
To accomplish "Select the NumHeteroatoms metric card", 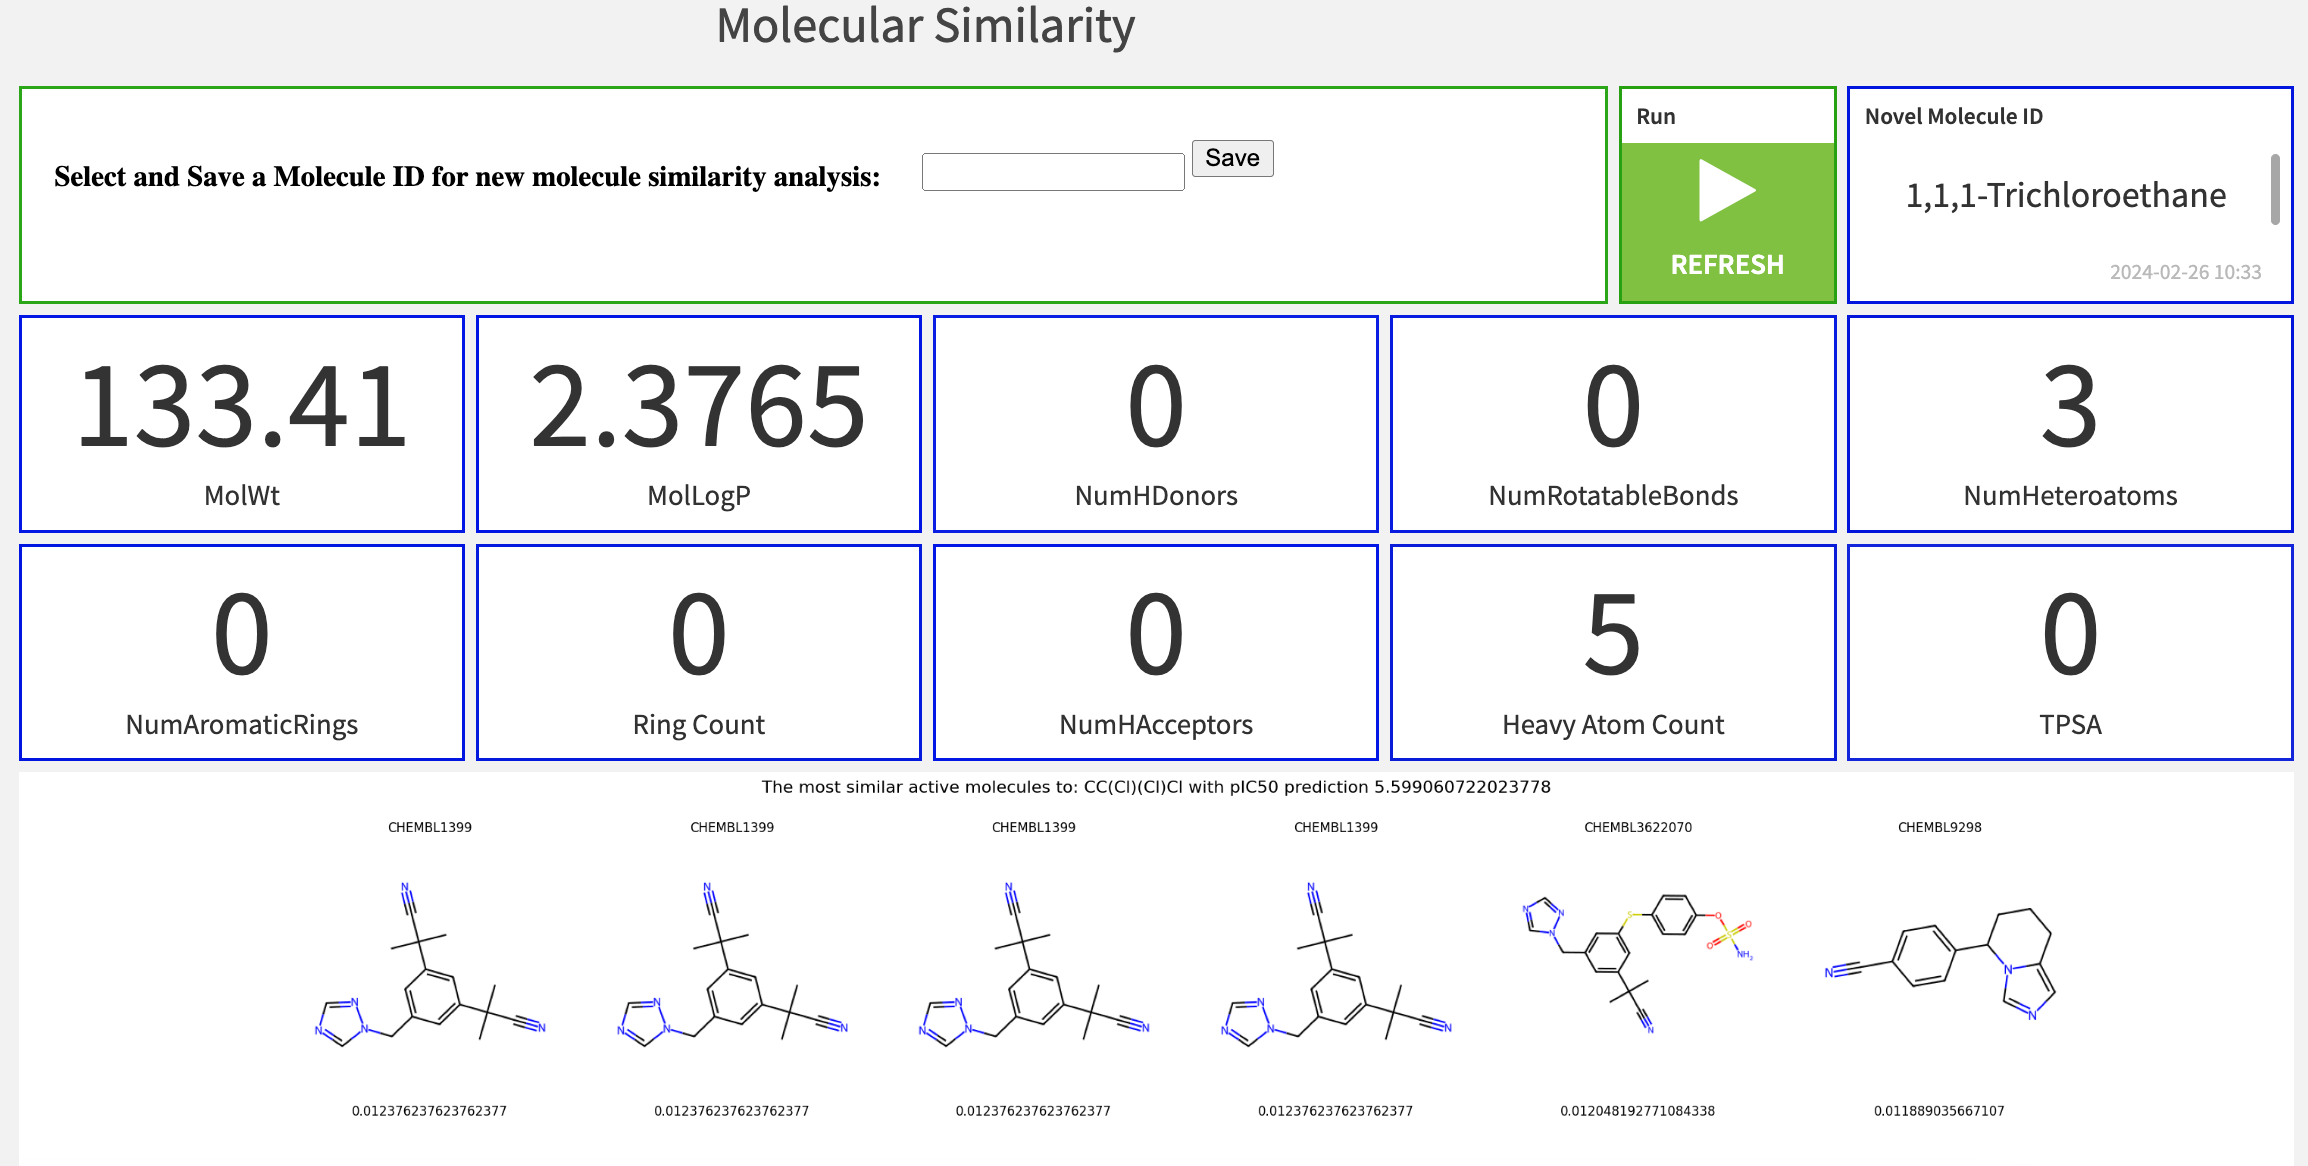I will (2069, 424).
